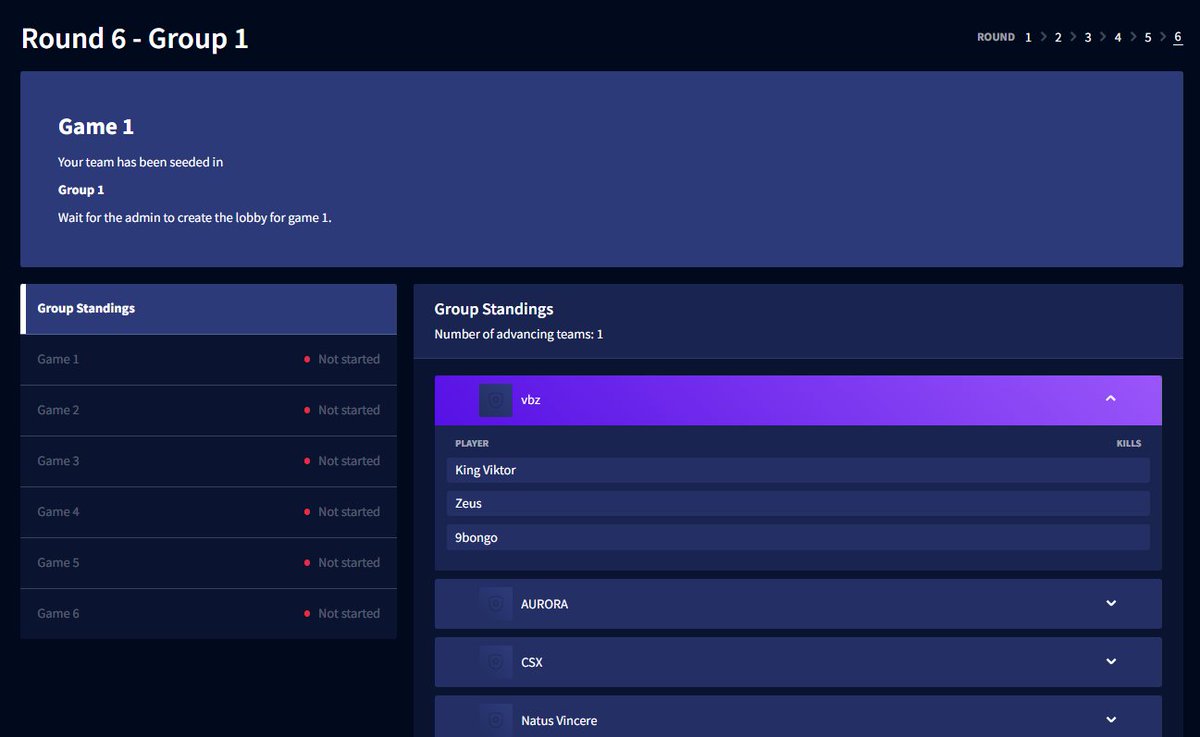Click the vbz team name
Viewport: 1200px width, 737px height.
(530, 400)
